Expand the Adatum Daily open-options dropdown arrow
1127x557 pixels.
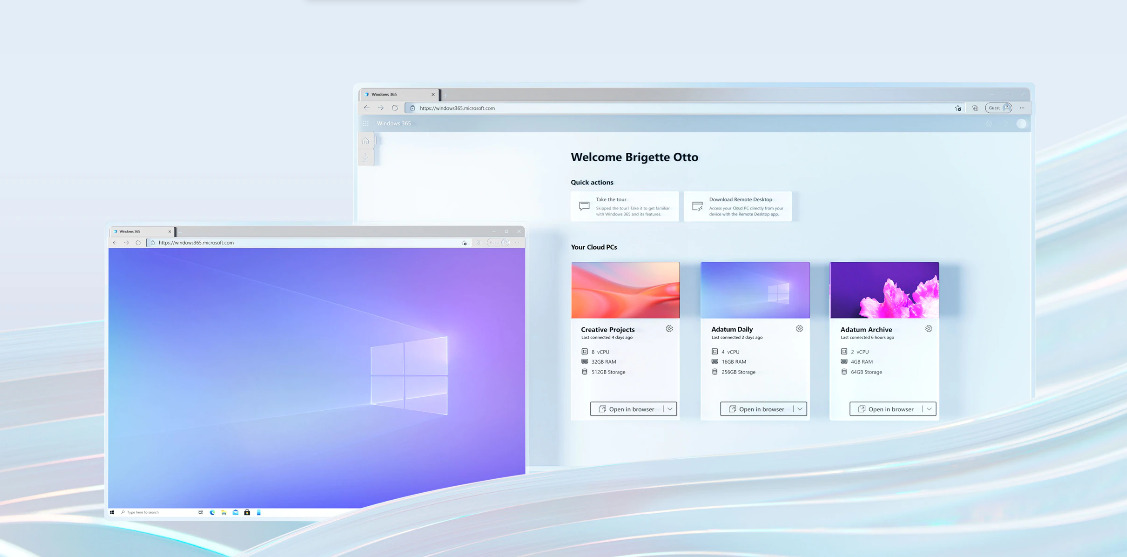coord(800,409)
